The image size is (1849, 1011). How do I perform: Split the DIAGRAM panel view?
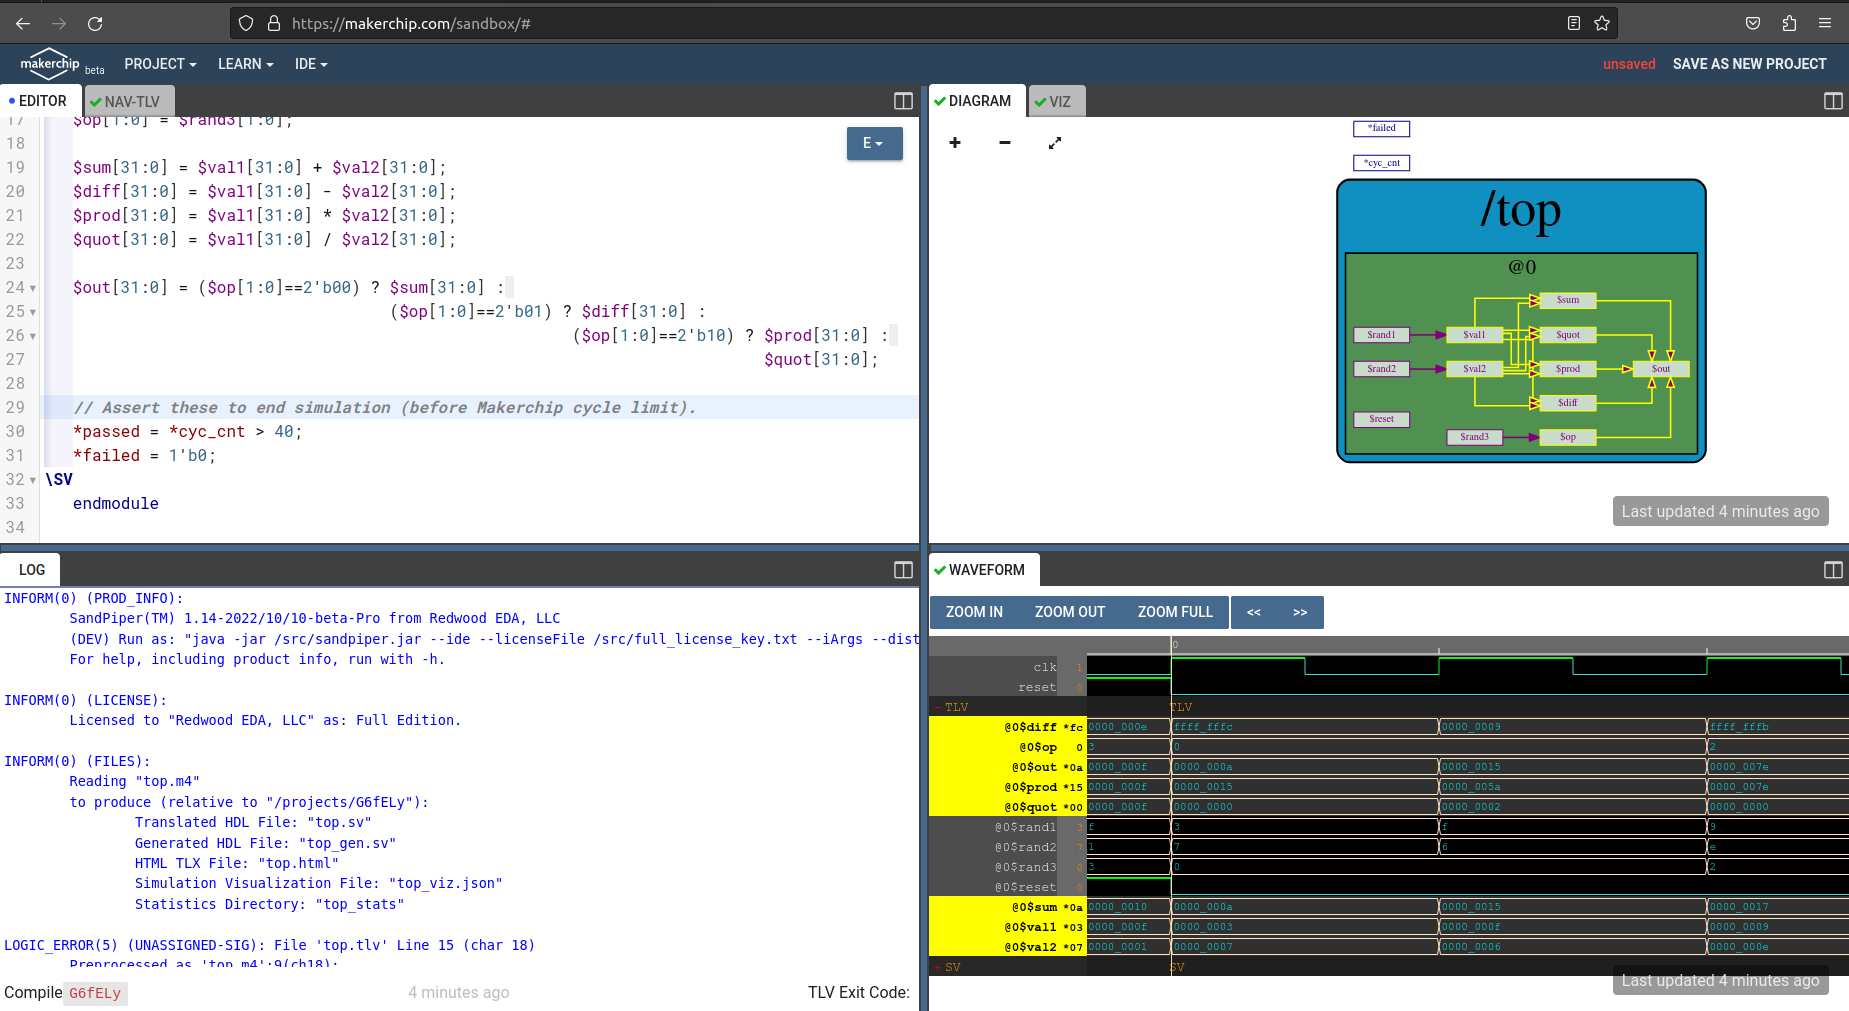(1832, 100)
